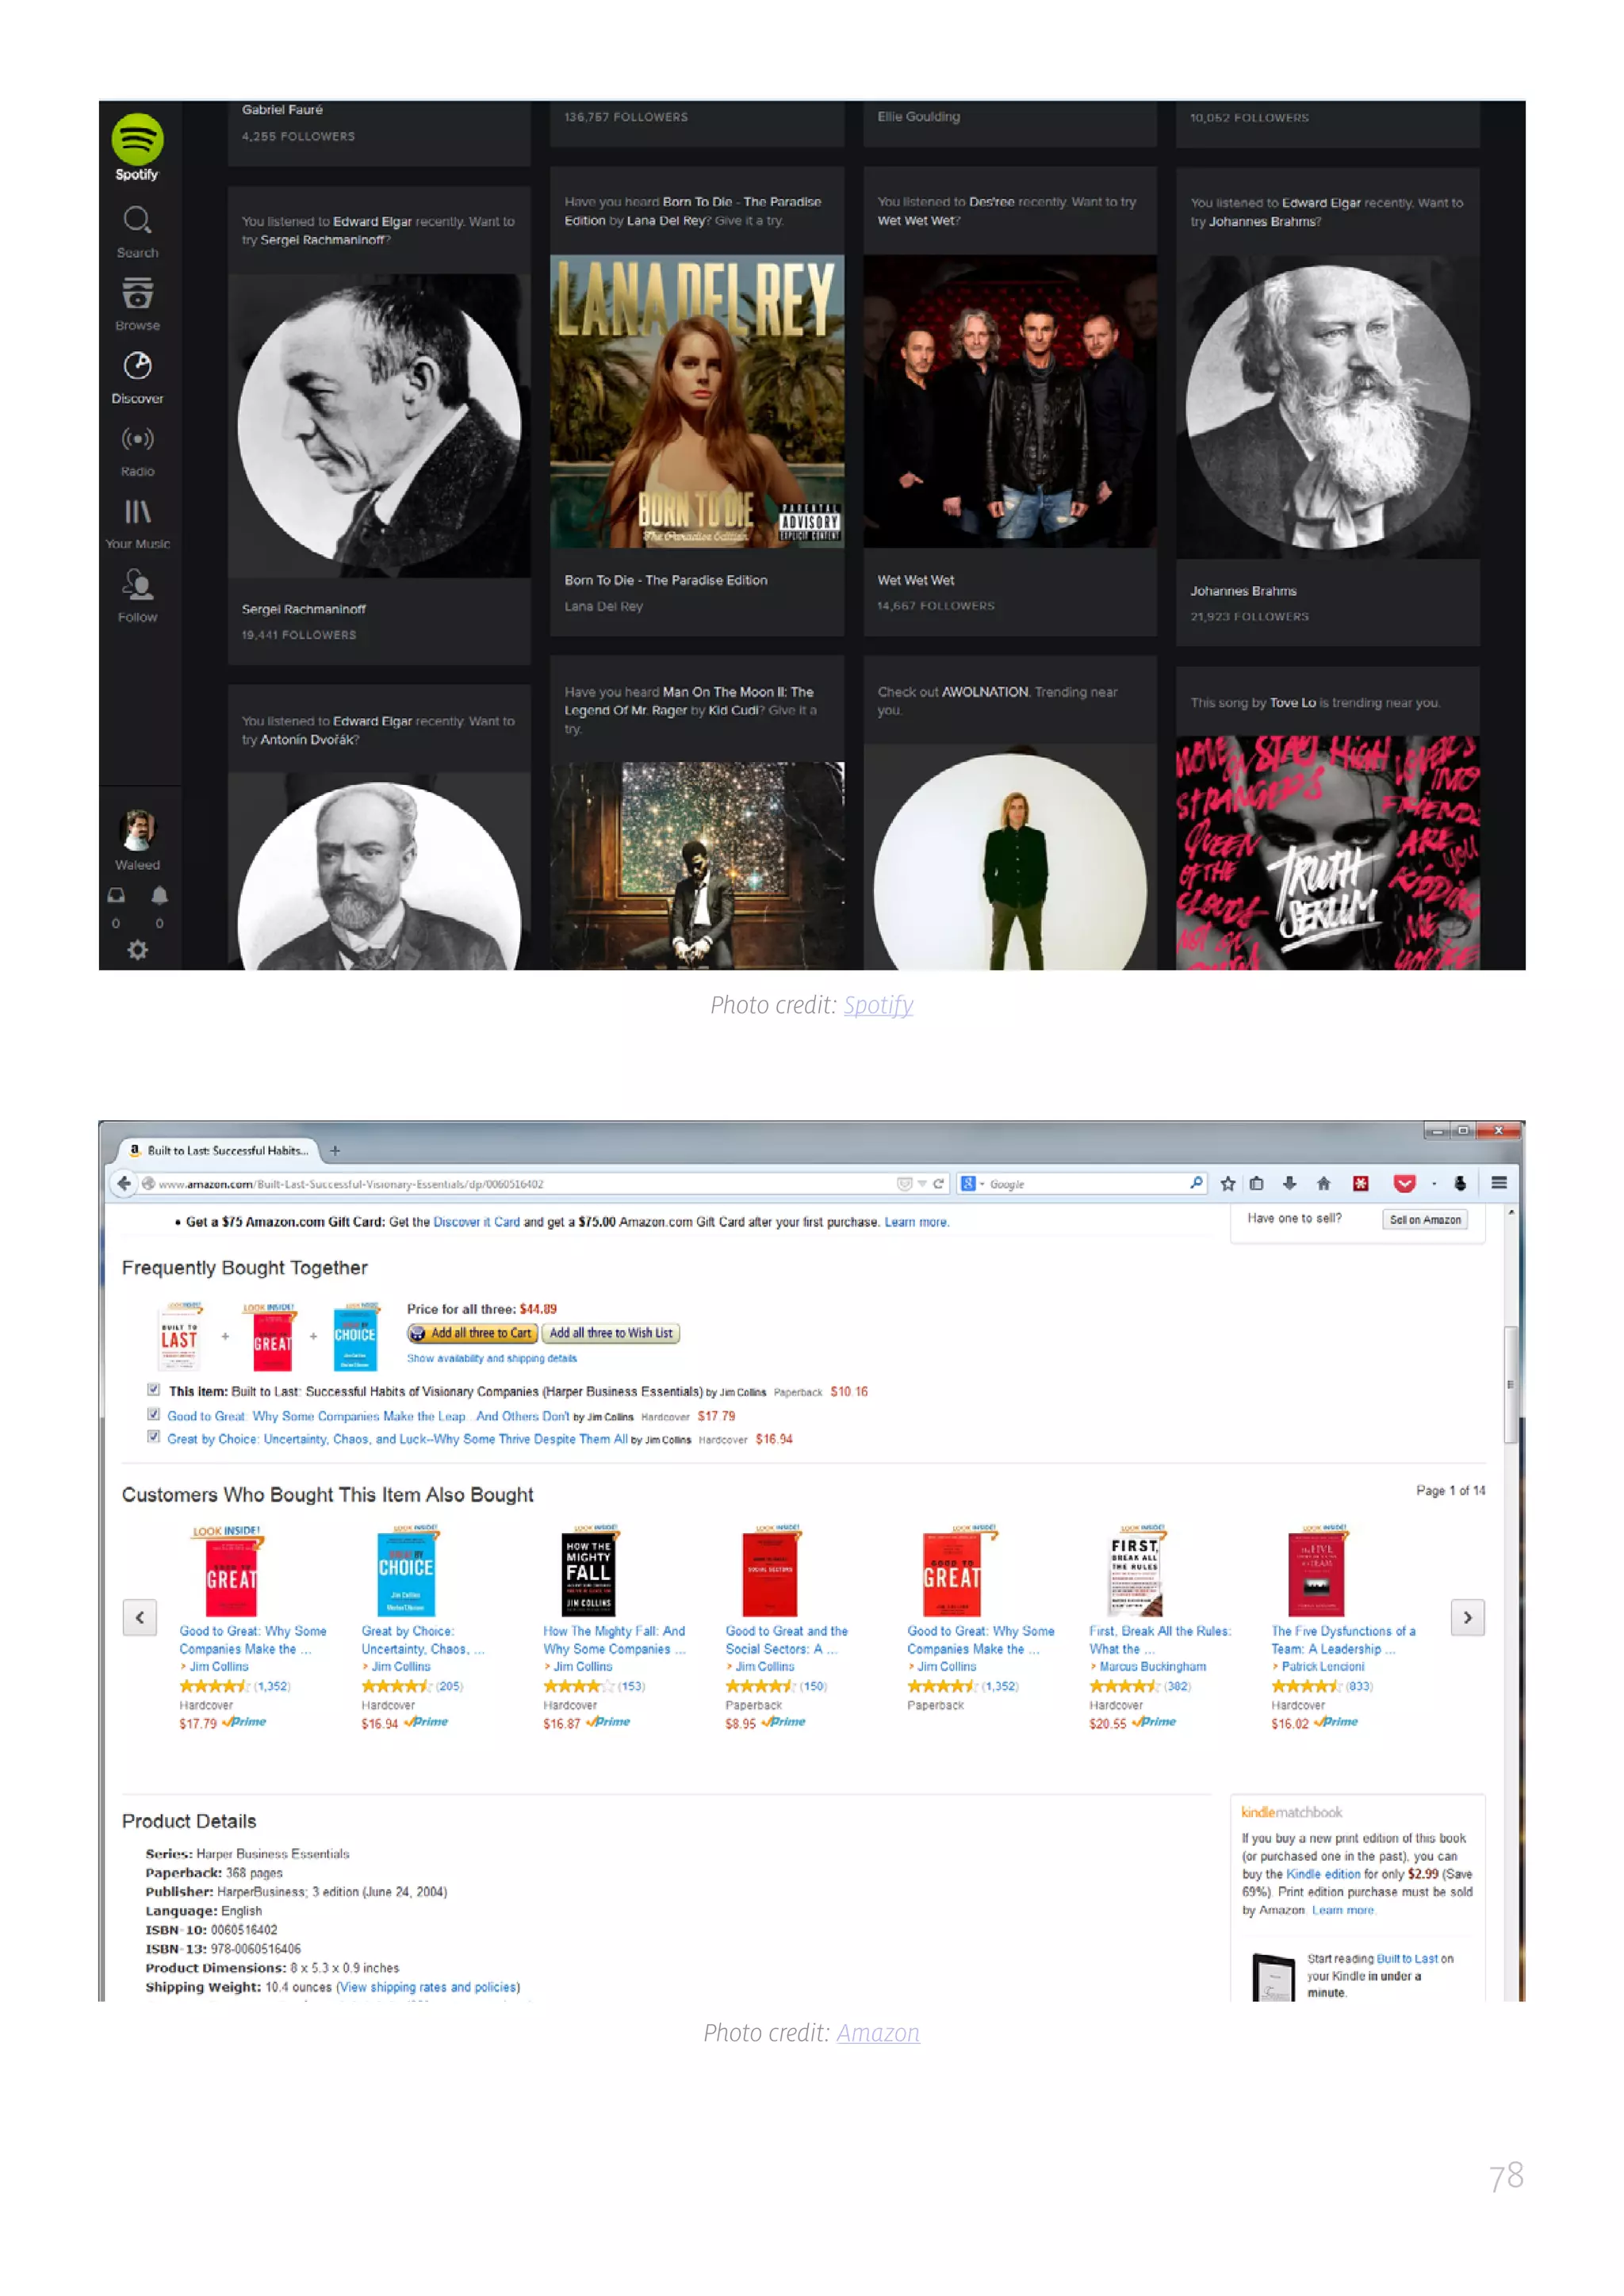Open Your Music library icon

point(137,513)
